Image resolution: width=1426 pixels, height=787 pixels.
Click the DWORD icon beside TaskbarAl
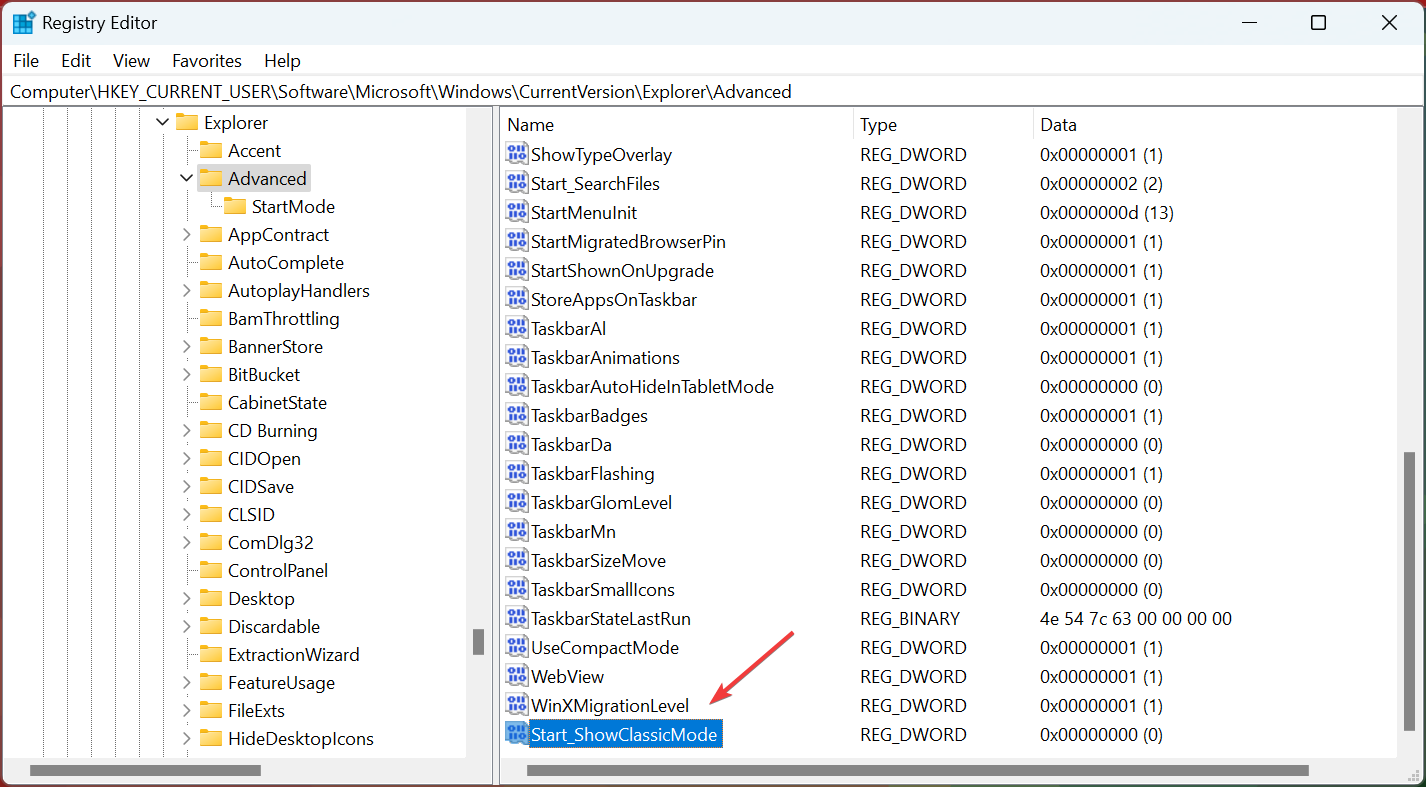[x=516, y=328]
